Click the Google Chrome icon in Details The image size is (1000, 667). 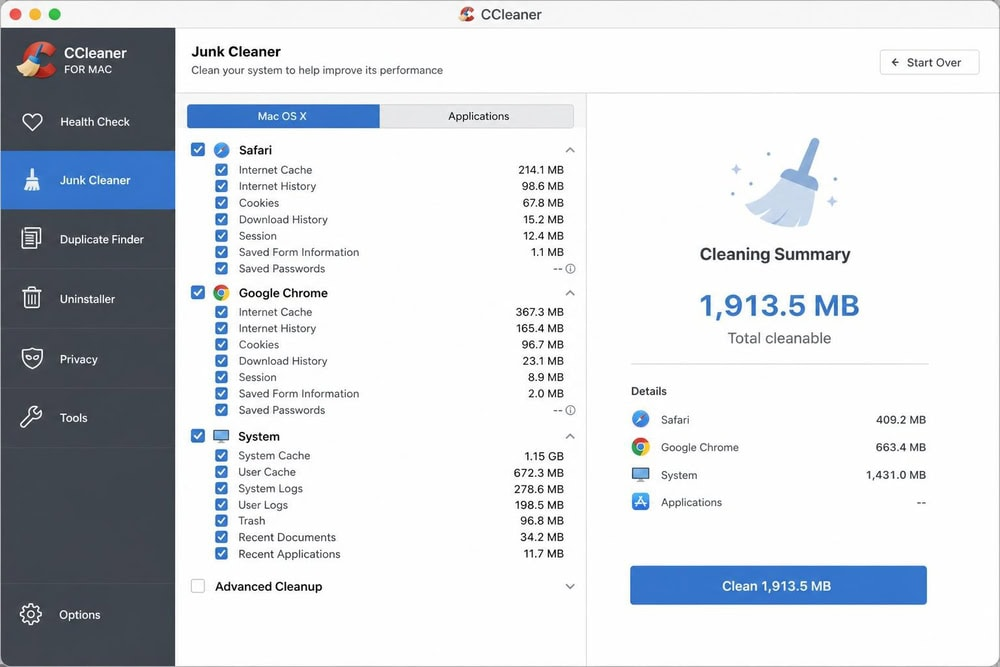tap(640, 446)
